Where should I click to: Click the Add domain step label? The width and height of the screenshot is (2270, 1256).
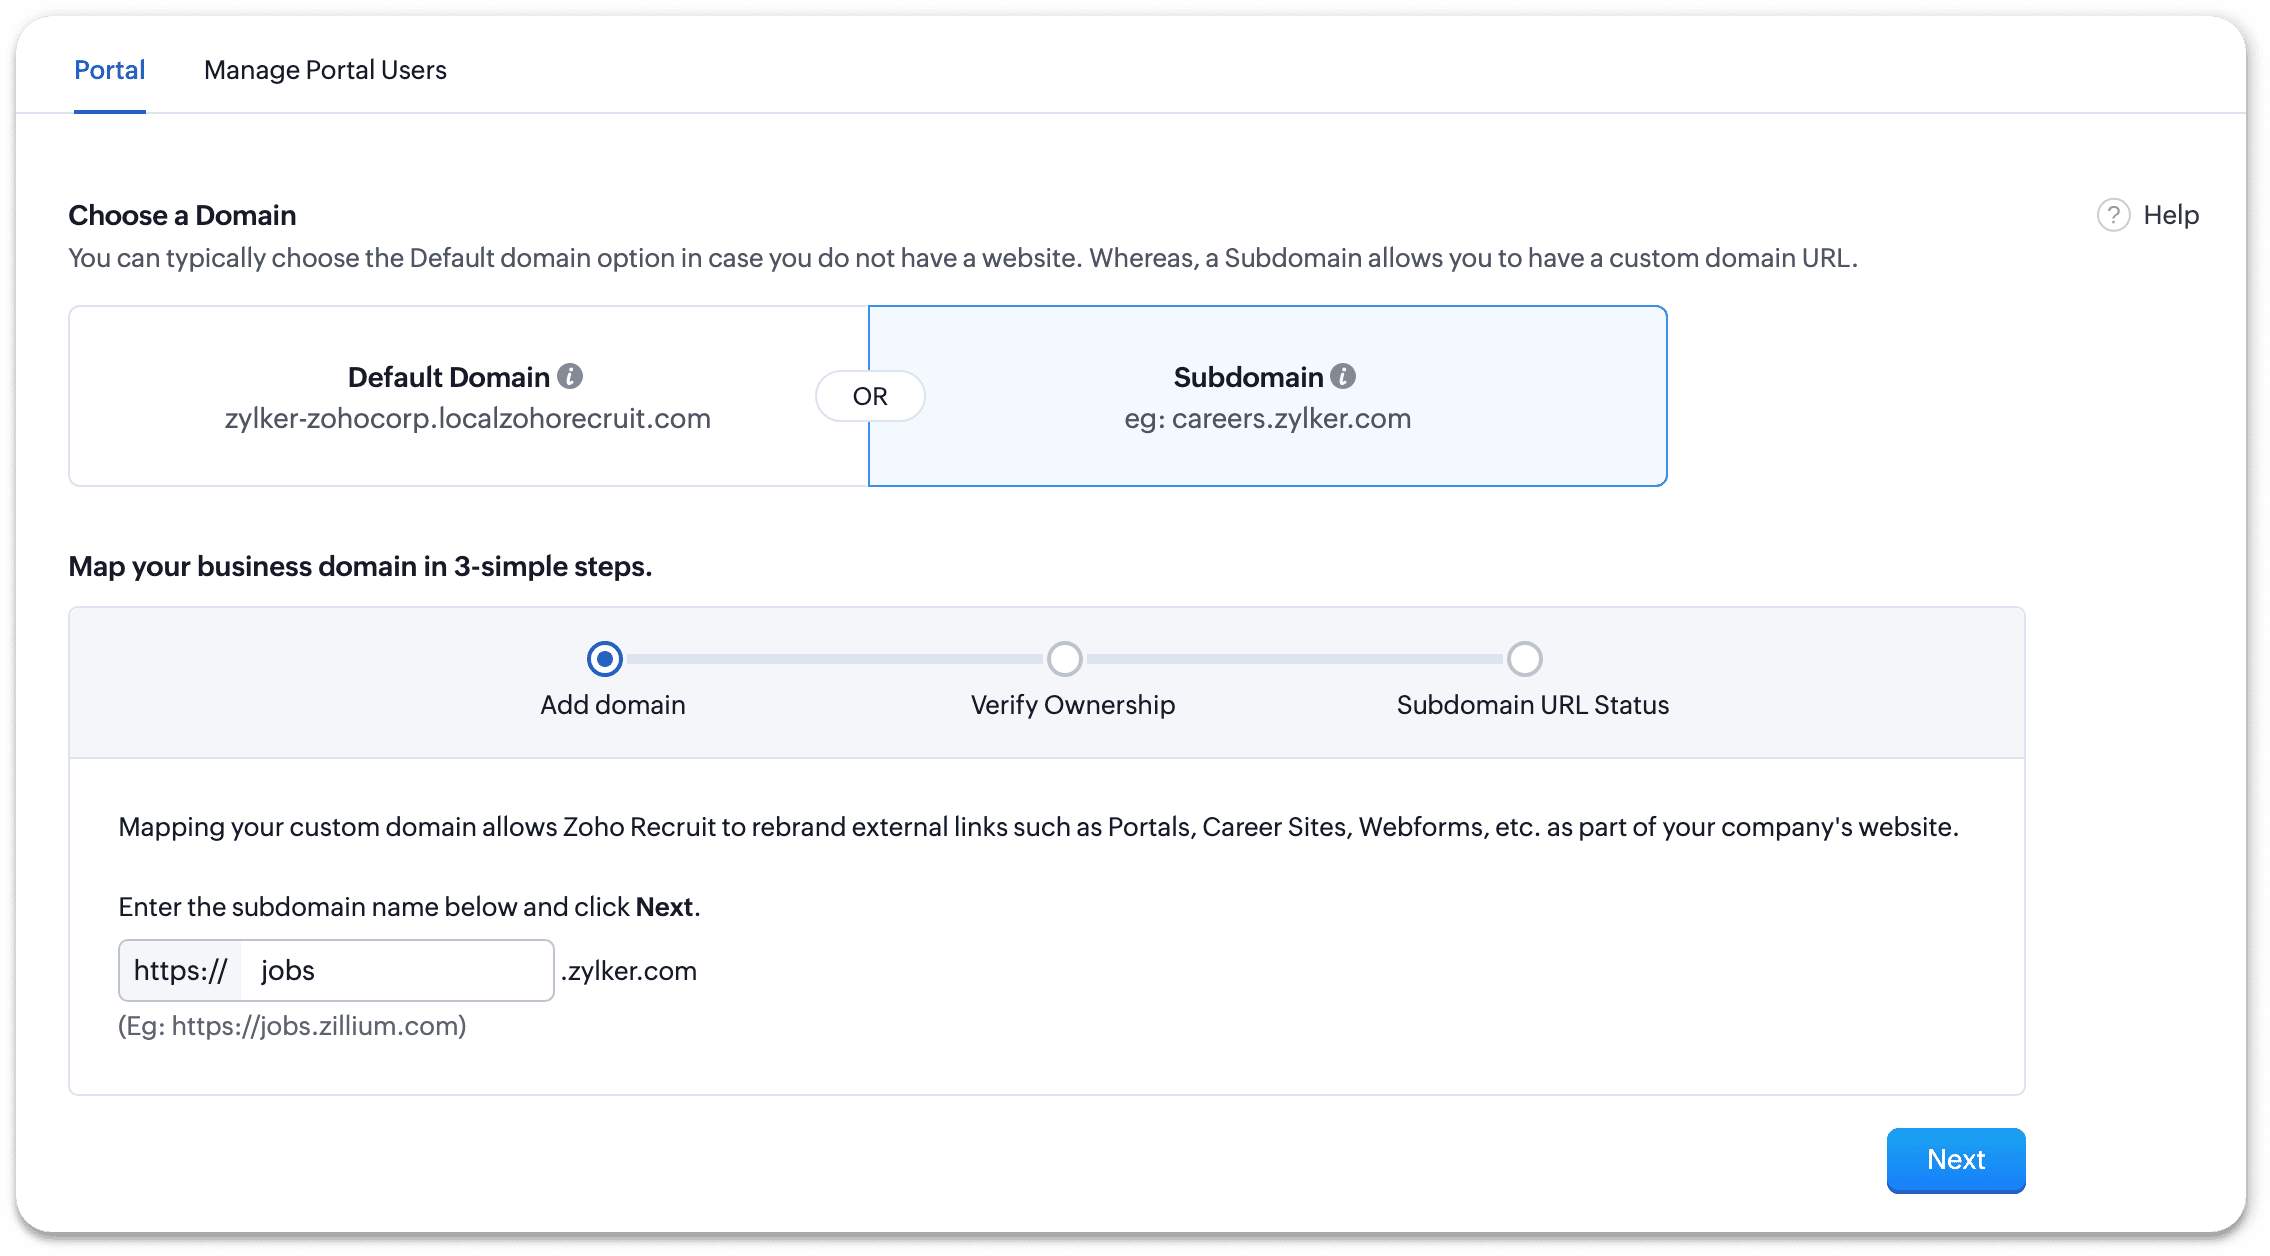tap(612, 705)
